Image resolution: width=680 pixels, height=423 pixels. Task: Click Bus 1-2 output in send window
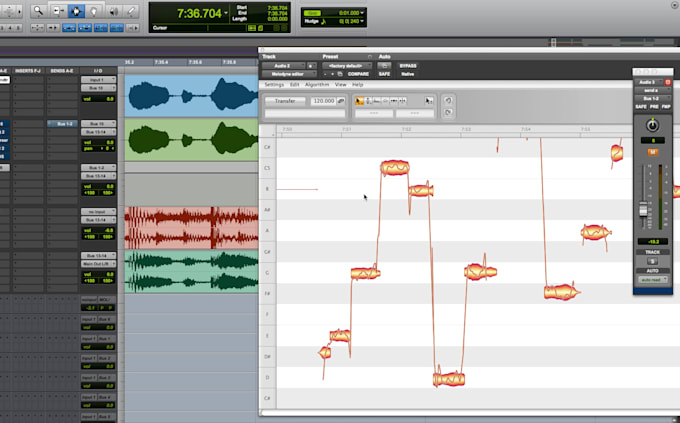tap(652, 98)
